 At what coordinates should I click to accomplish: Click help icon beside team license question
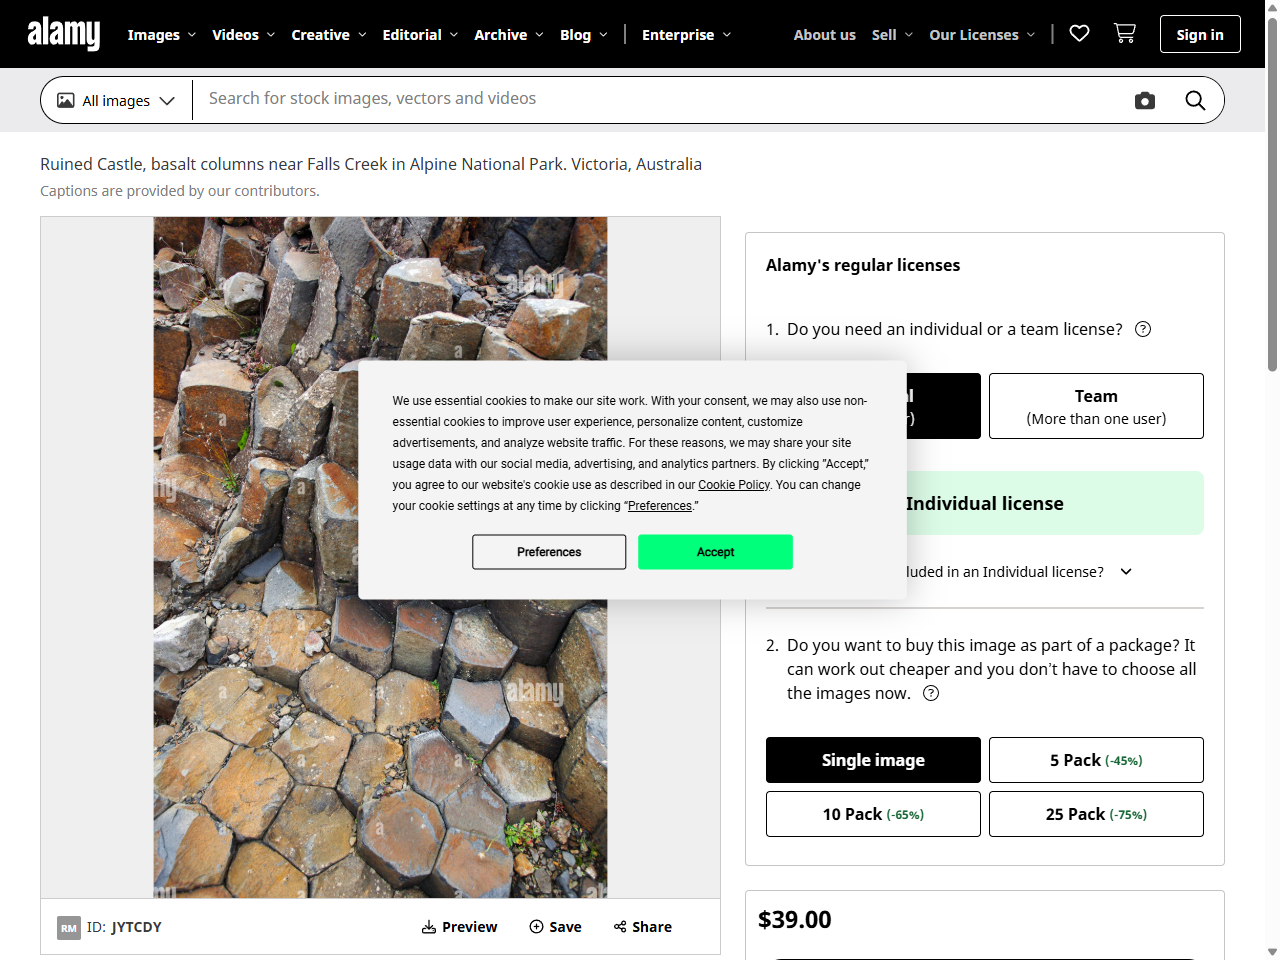[1143, 329]
